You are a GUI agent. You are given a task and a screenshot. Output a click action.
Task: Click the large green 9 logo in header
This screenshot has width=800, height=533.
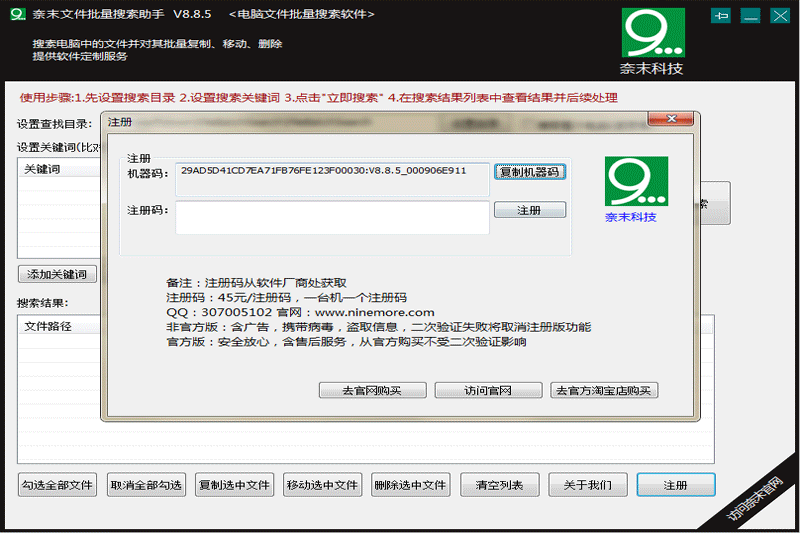click(653, 33)
